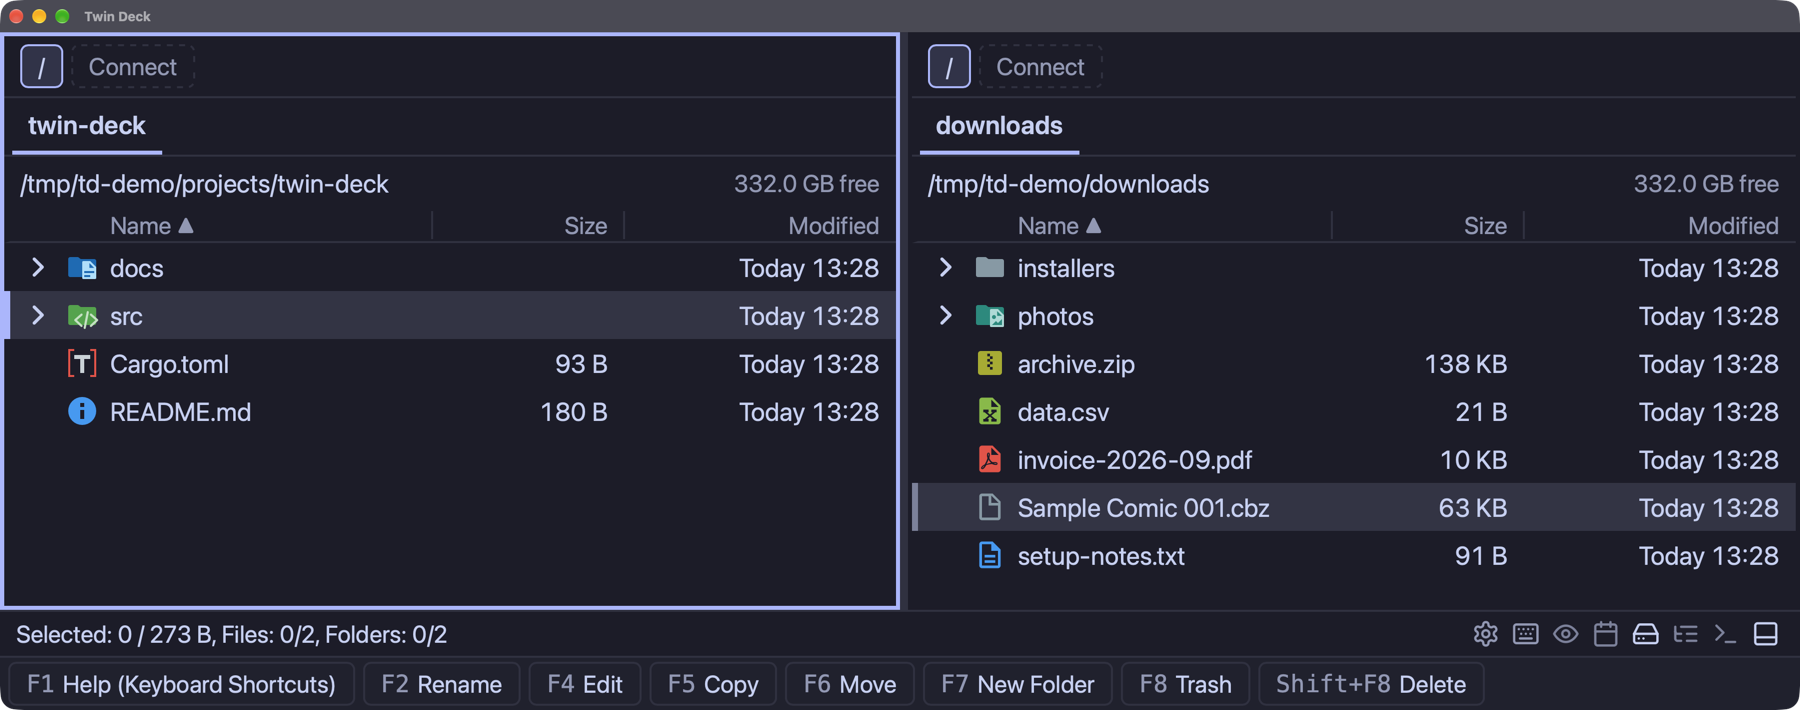Viewport: 1800px width, 710px height.
Task: Select the setup-notes.txt file name
Action: (x=1101, y=556)
